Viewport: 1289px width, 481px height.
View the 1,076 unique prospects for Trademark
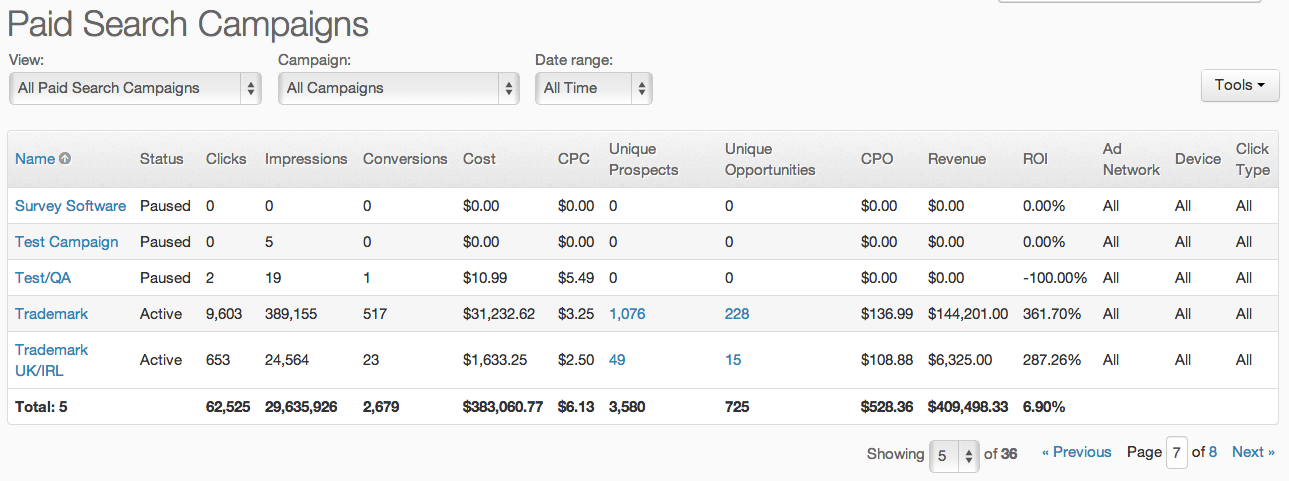[x=627, y=314]
